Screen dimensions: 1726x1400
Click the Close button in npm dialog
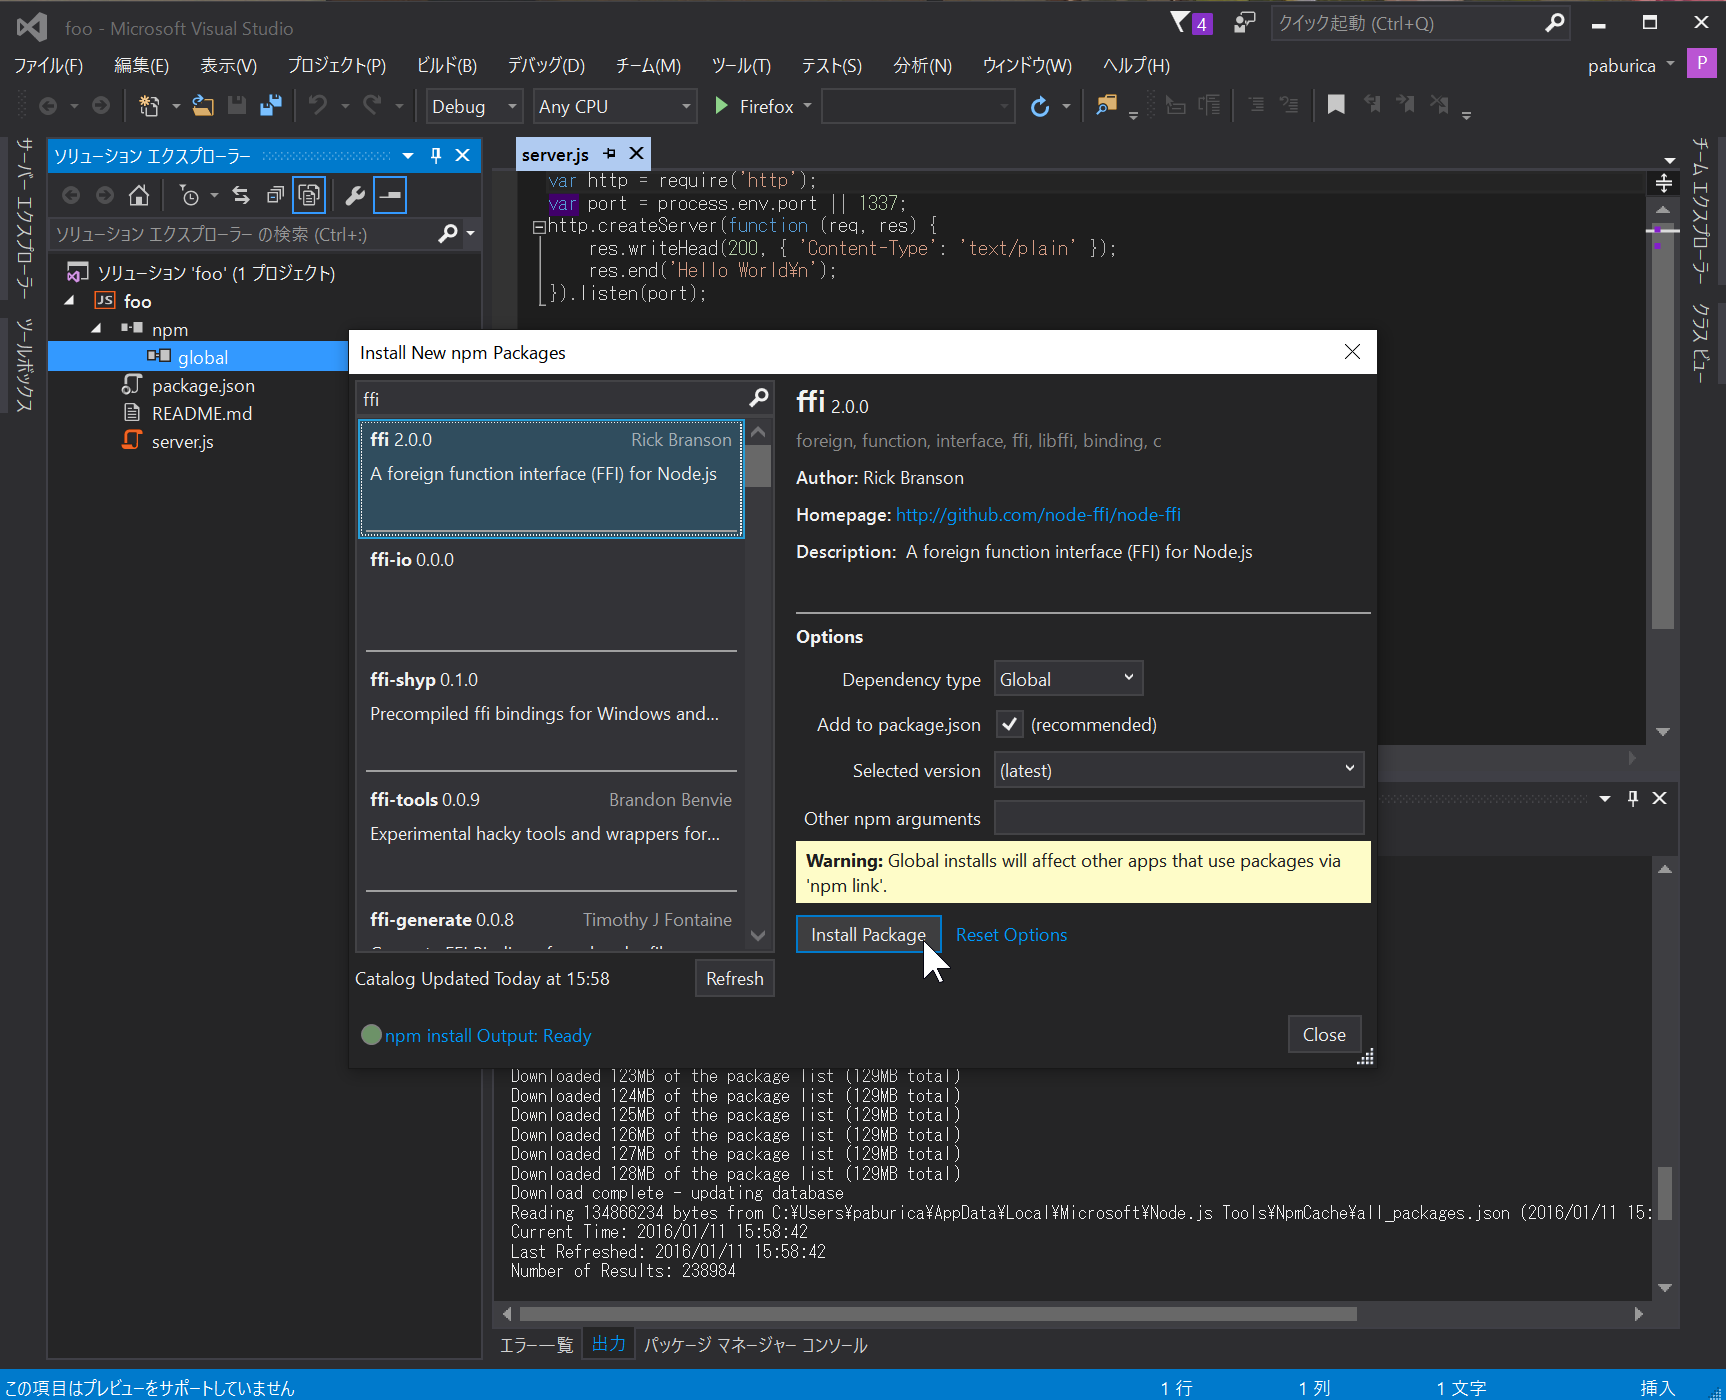pos(1324,1035)
